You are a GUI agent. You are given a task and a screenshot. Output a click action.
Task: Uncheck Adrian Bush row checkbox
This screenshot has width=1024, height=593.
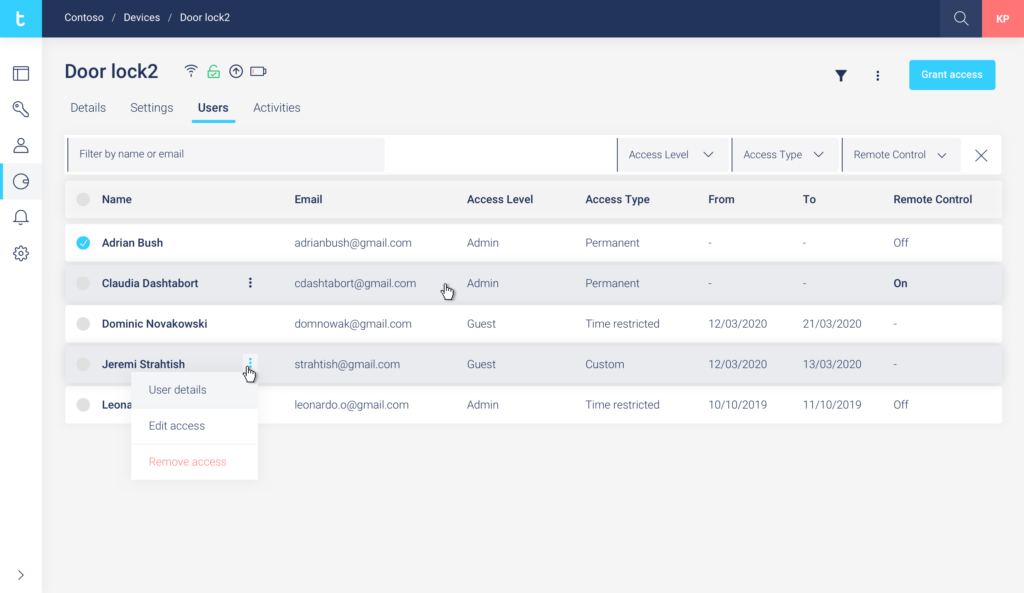tap(83, 243)
